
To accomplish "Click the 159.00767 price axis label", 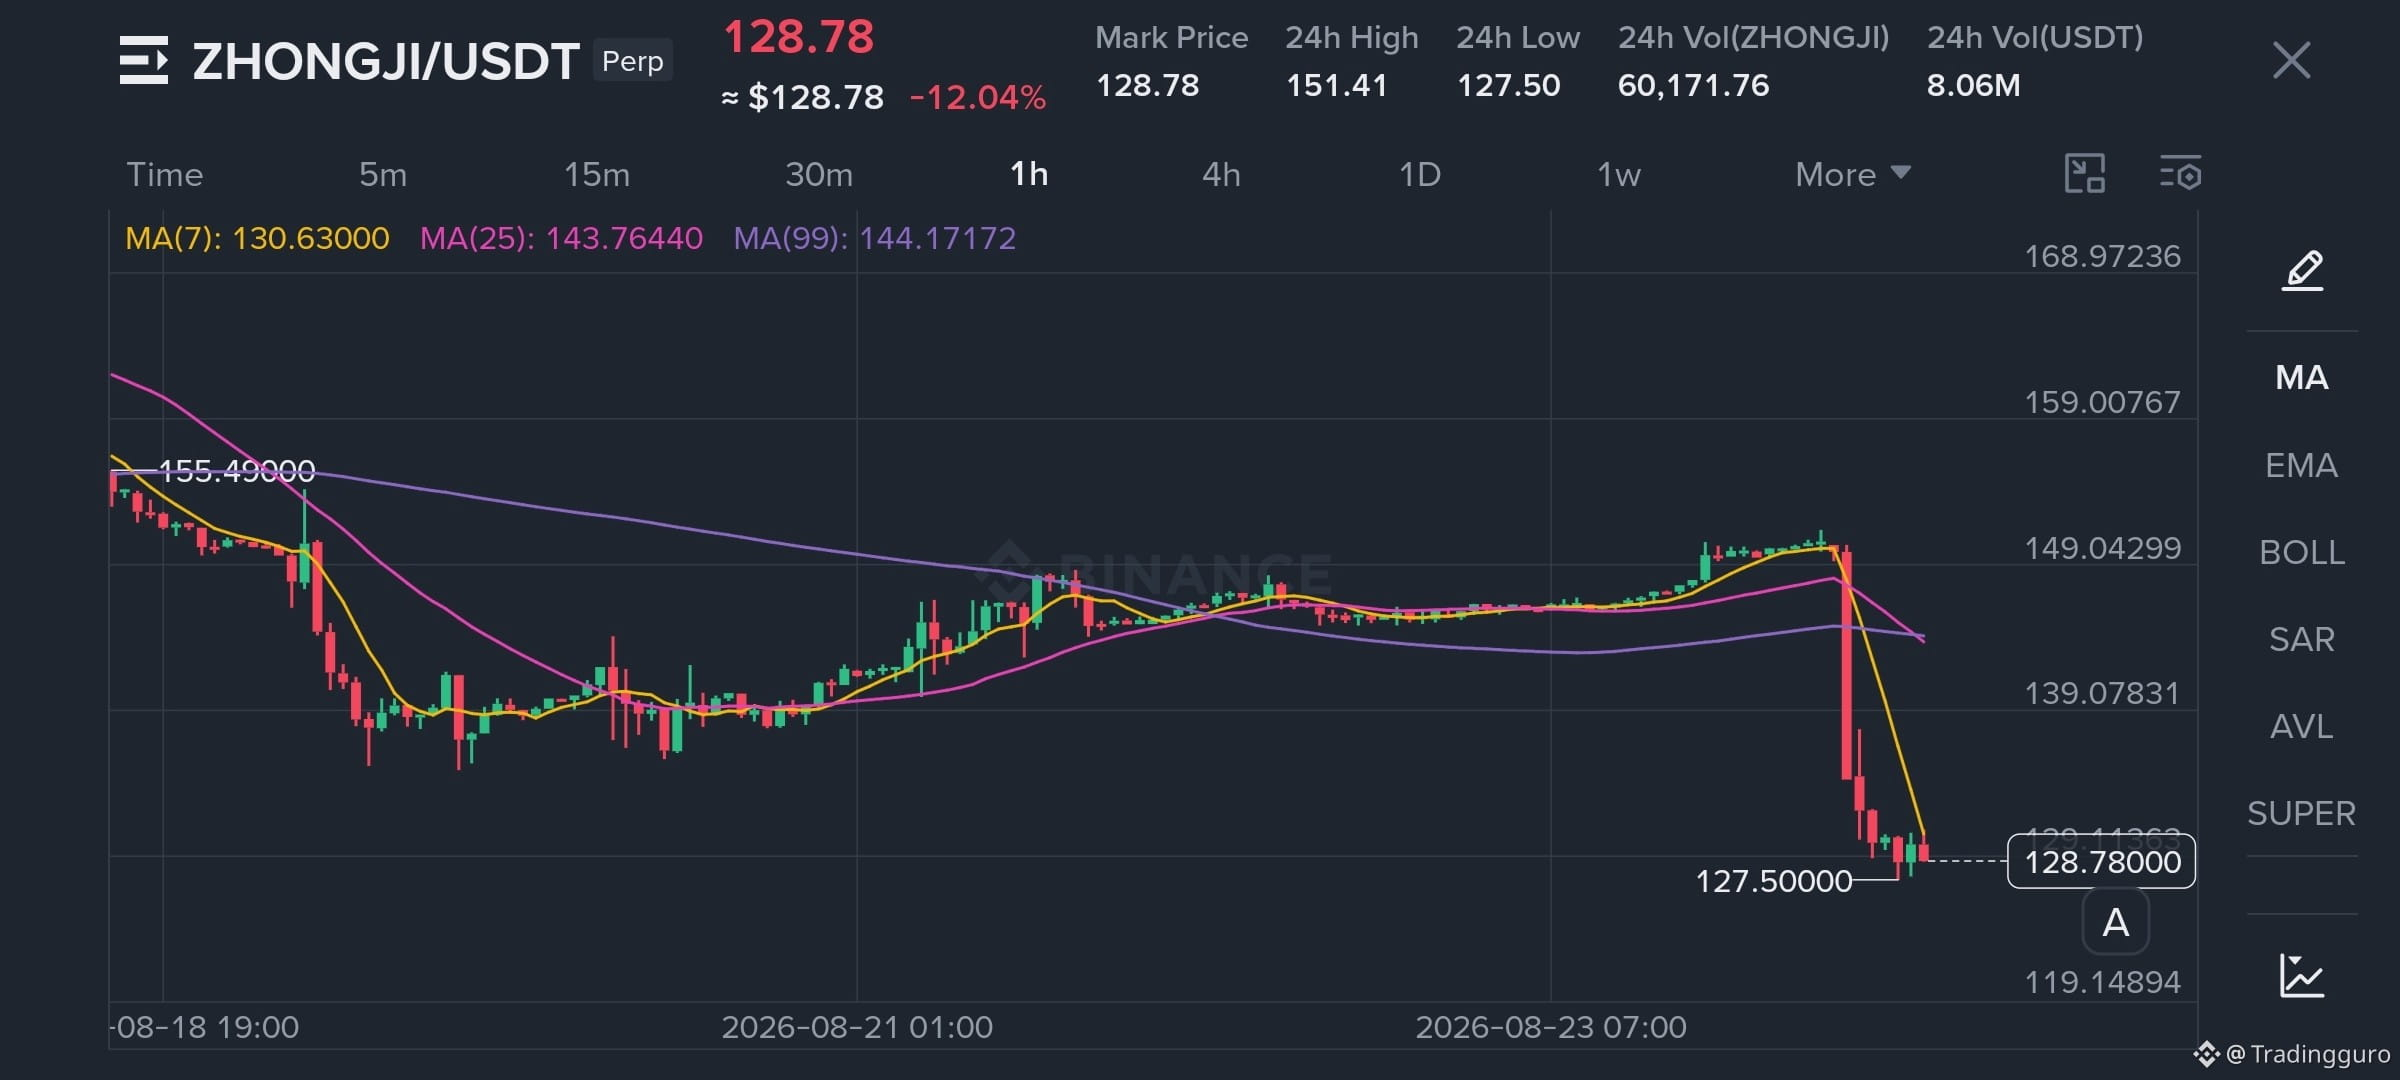I will pos(2102,402).
